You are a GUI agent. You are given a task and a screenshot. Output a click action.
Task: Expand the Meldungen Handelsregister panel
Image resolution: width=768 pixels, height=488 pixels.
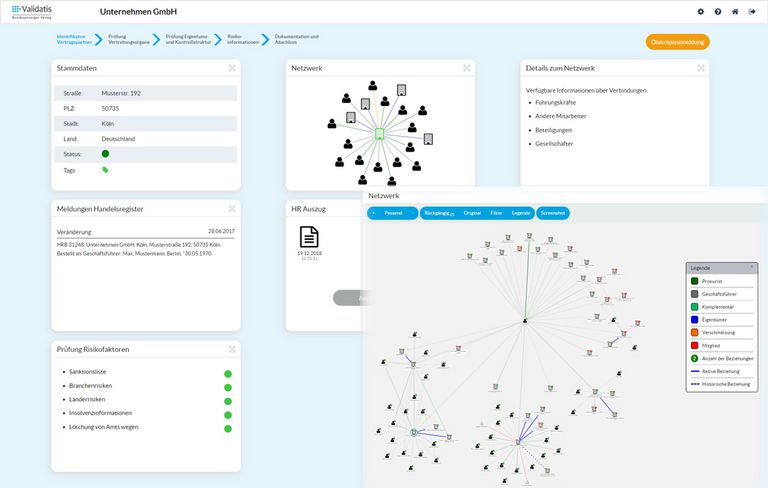(232, 209)
